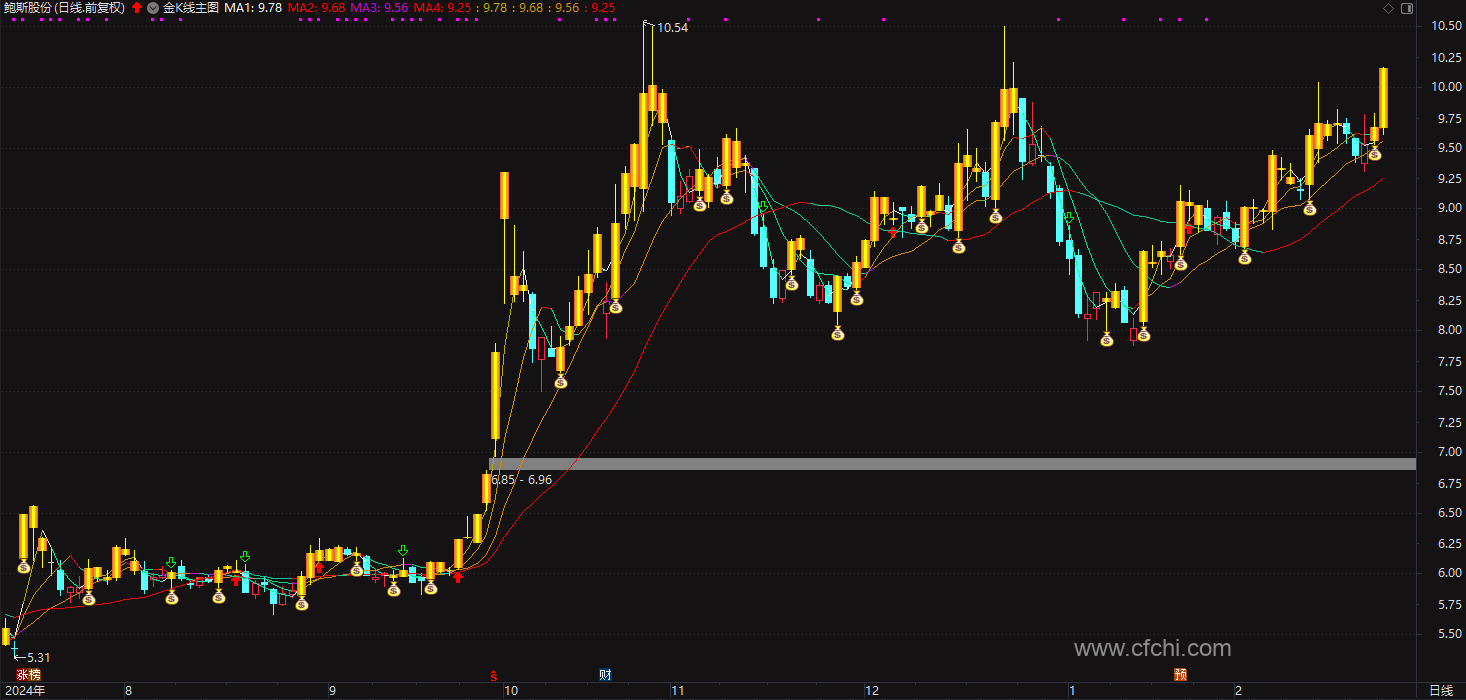Click the 6.85 - 6.96 gap label

coord(521,480)
